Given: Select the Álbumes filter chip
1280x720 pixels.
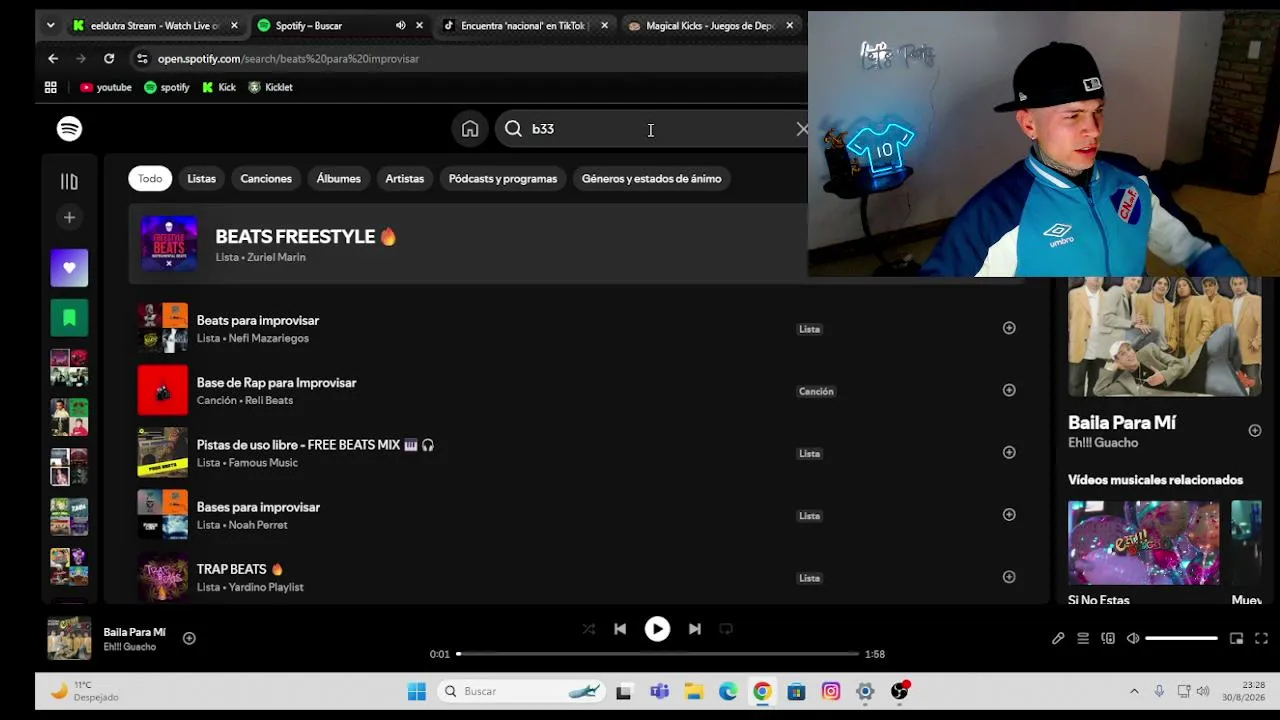Looking at the screenshot, I should (339, 179).
